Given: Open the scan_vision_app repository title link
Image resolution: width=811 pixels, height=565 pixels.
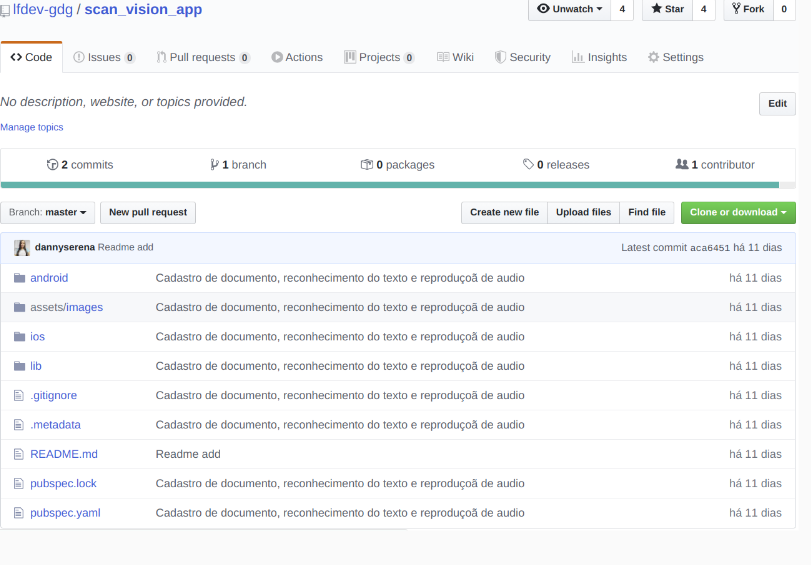Looking at the screenshot, I should pos(143,9).
